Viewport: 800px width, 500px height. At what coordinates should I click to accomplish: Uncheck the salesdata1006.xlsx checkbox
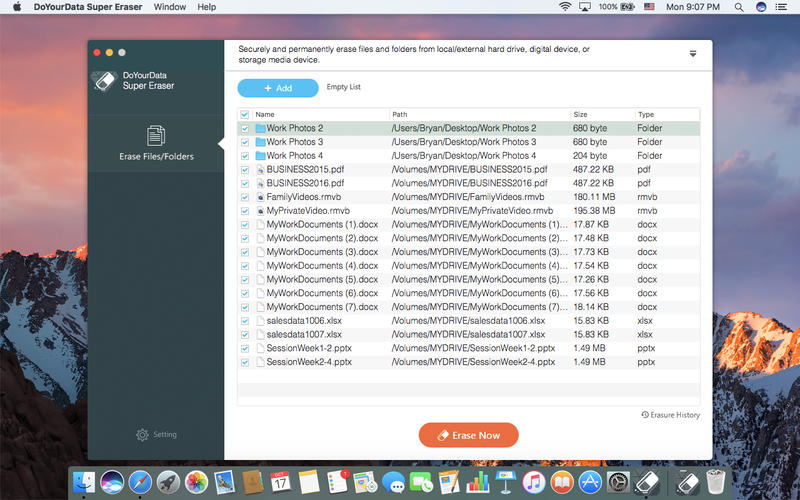coord(245,321)
